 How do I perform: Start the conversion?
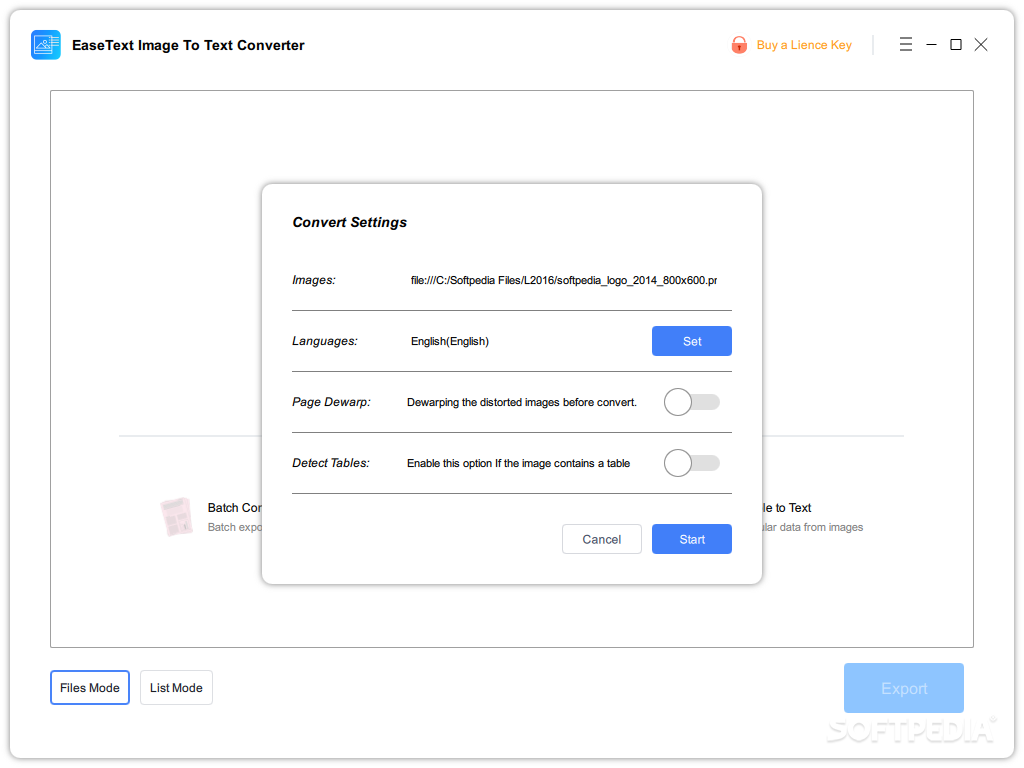click(692, 539)
